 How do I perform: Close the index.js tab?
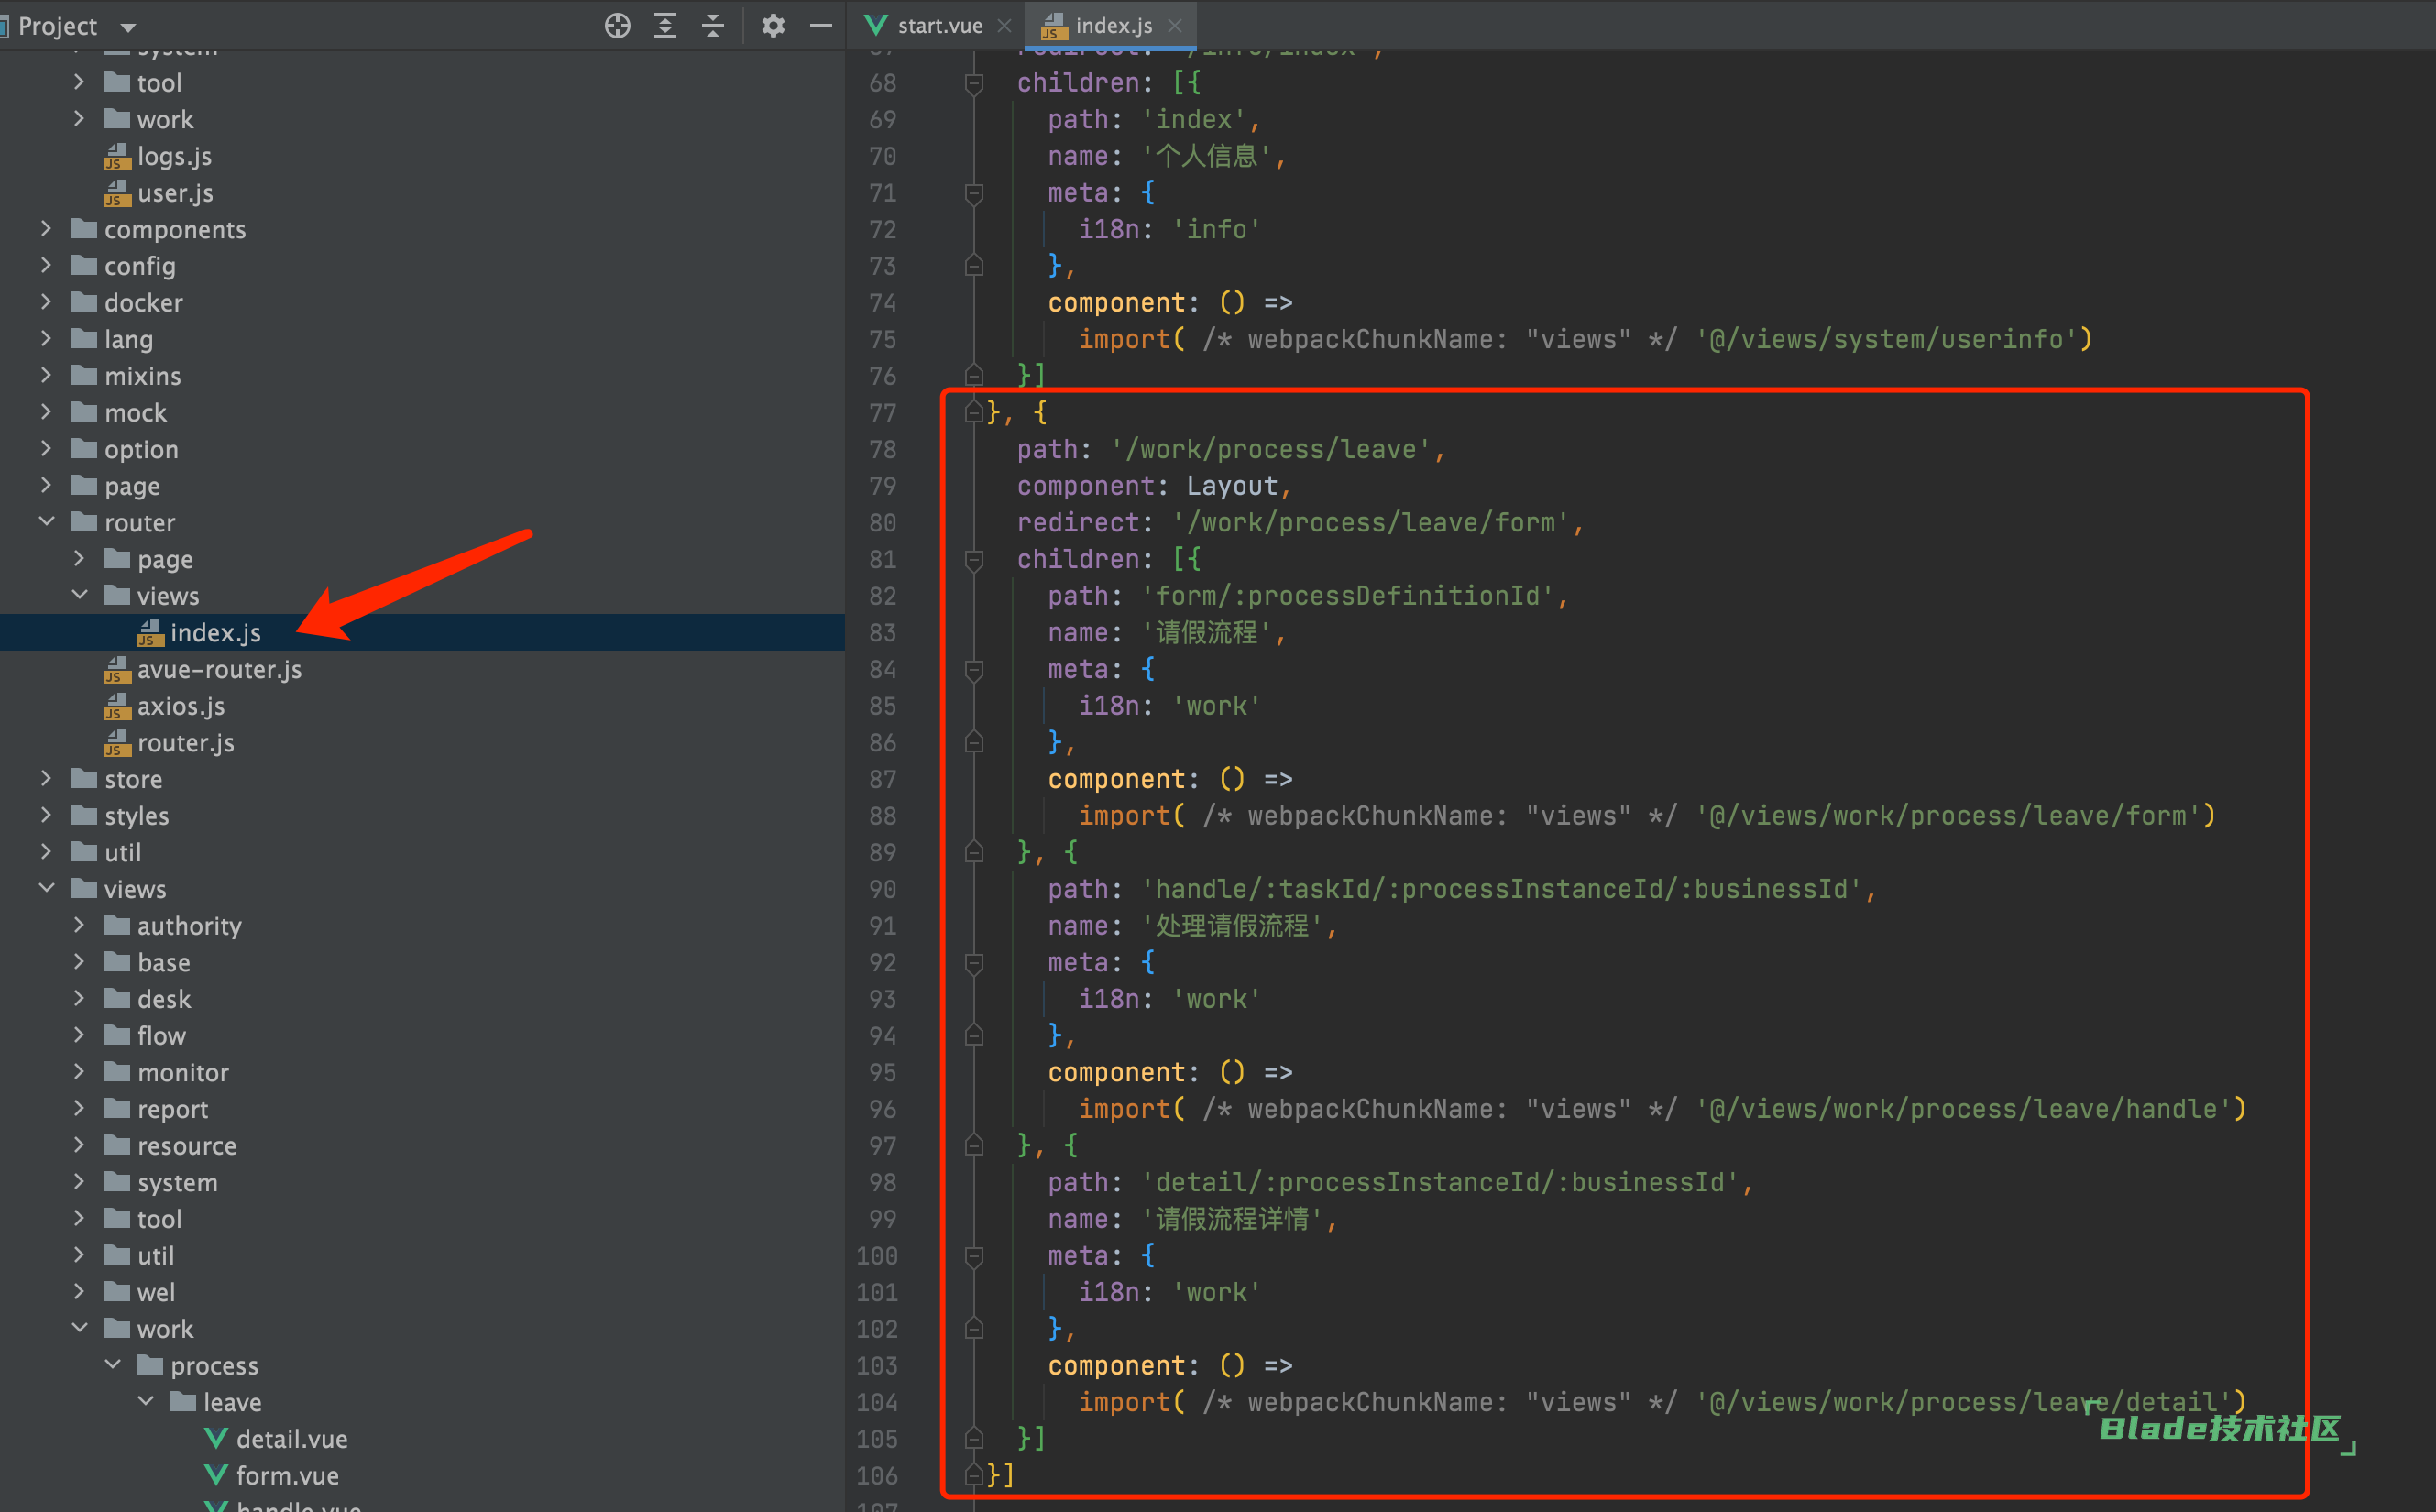[1175, 26]
